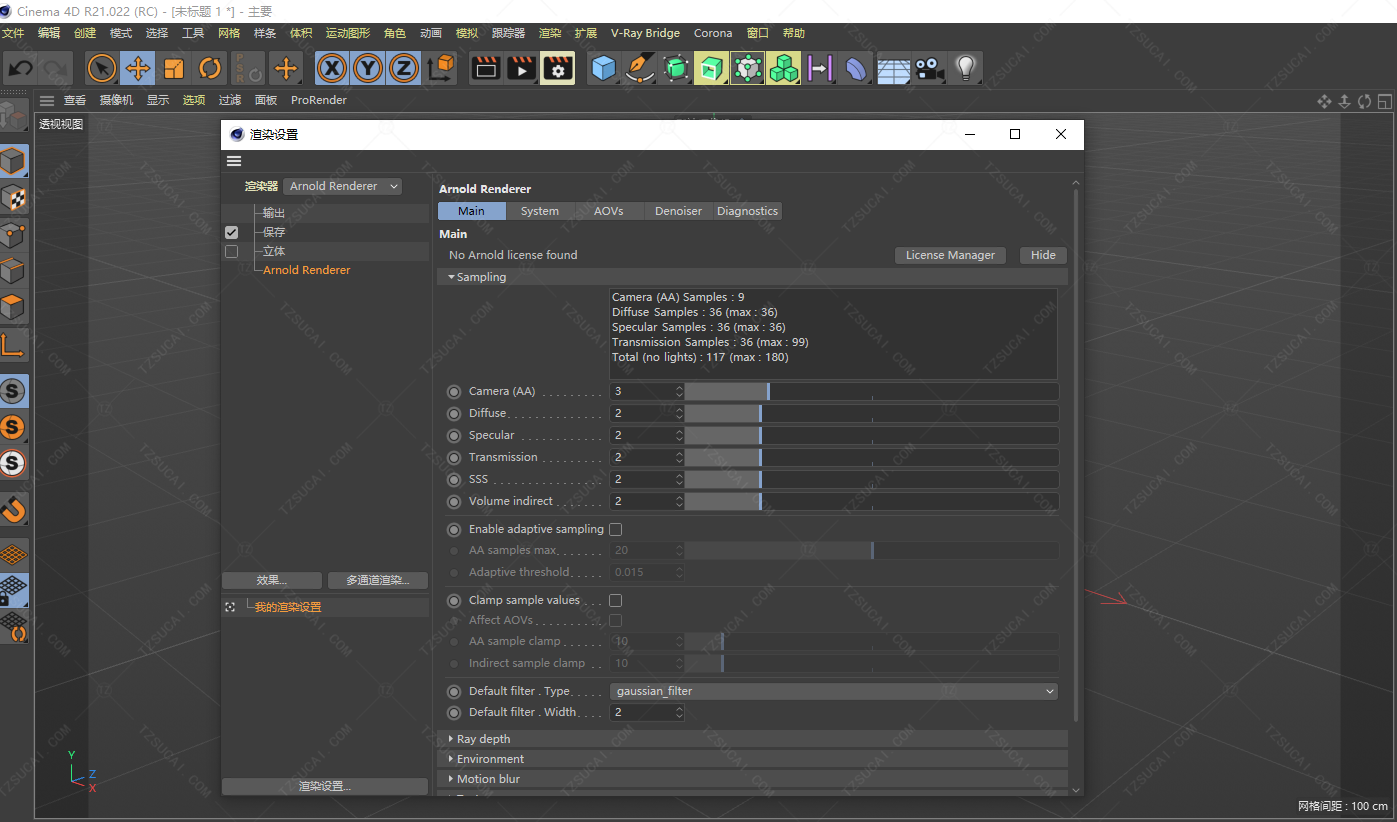Select the Scale tool

pyautogui.click(x=174, y=69)
